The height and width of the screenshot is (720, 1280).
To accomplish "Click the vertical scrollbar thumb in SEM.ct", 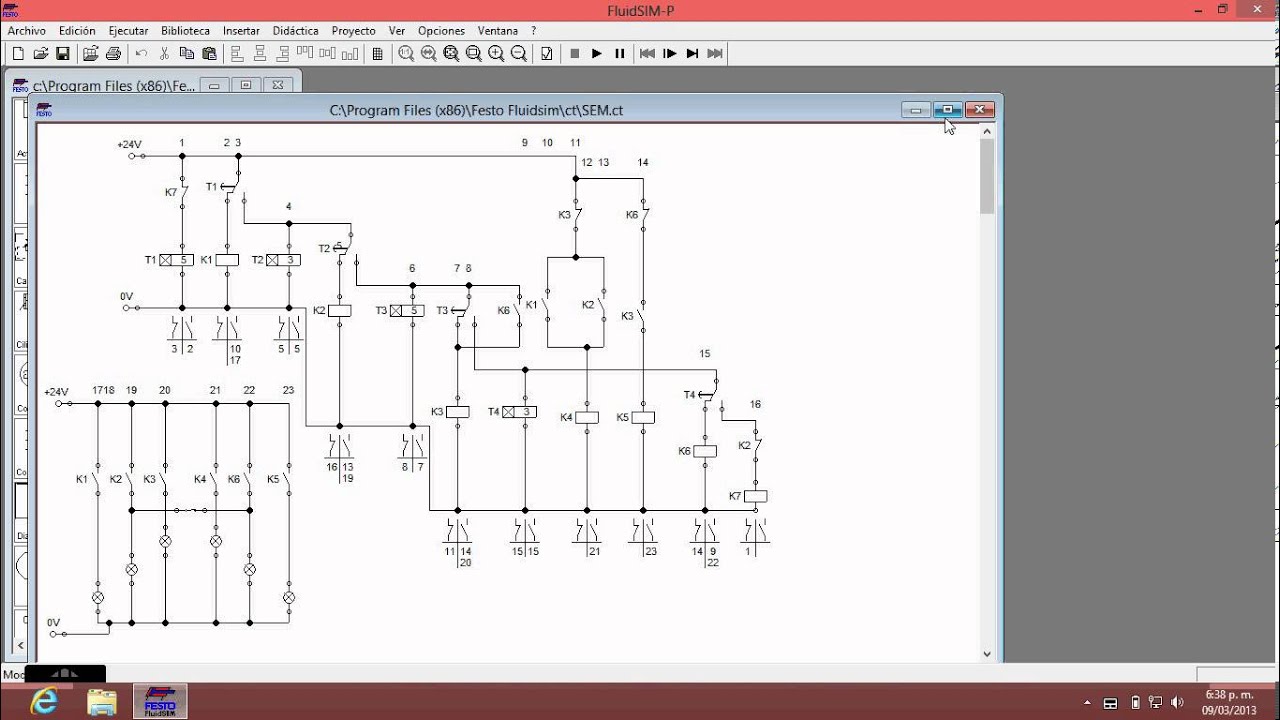I will pos(987,177).
